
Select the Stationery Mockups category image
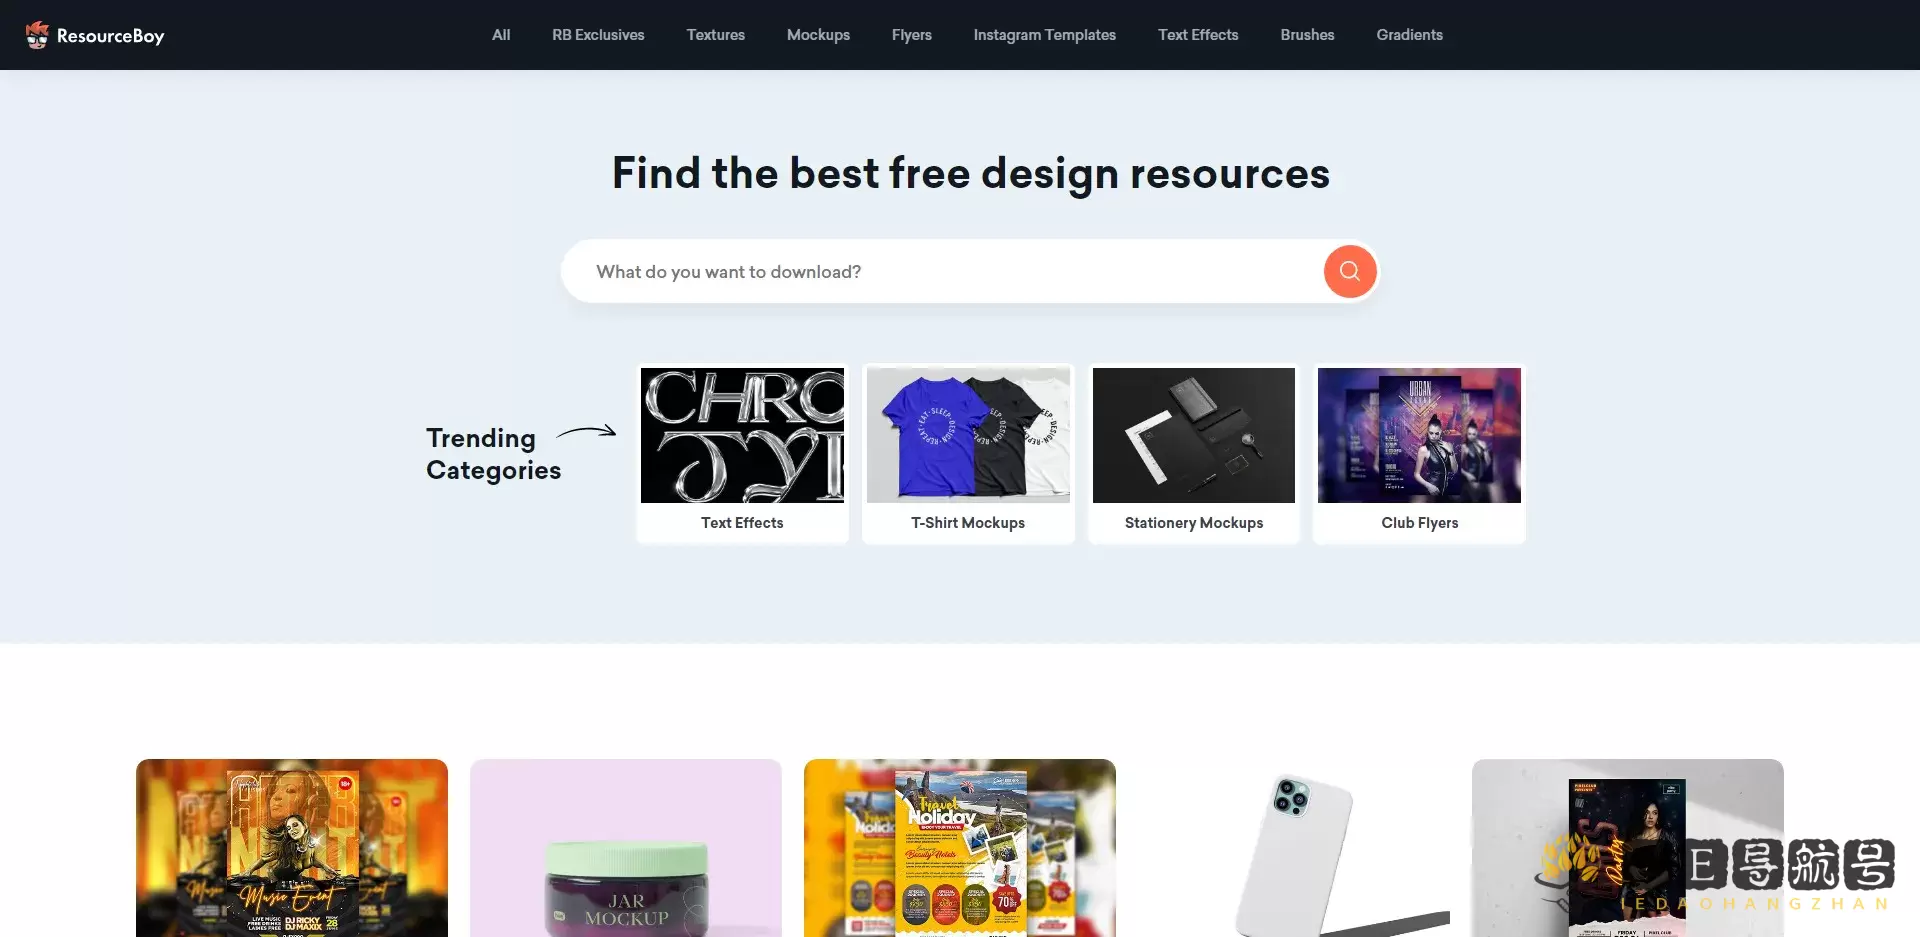(1194, 435)
